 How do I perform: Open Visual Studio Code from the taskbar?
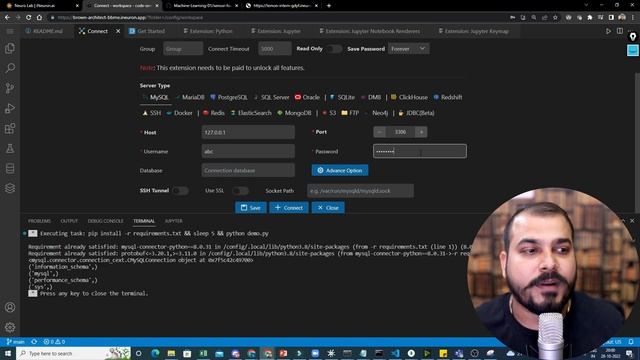coord(395,353)
